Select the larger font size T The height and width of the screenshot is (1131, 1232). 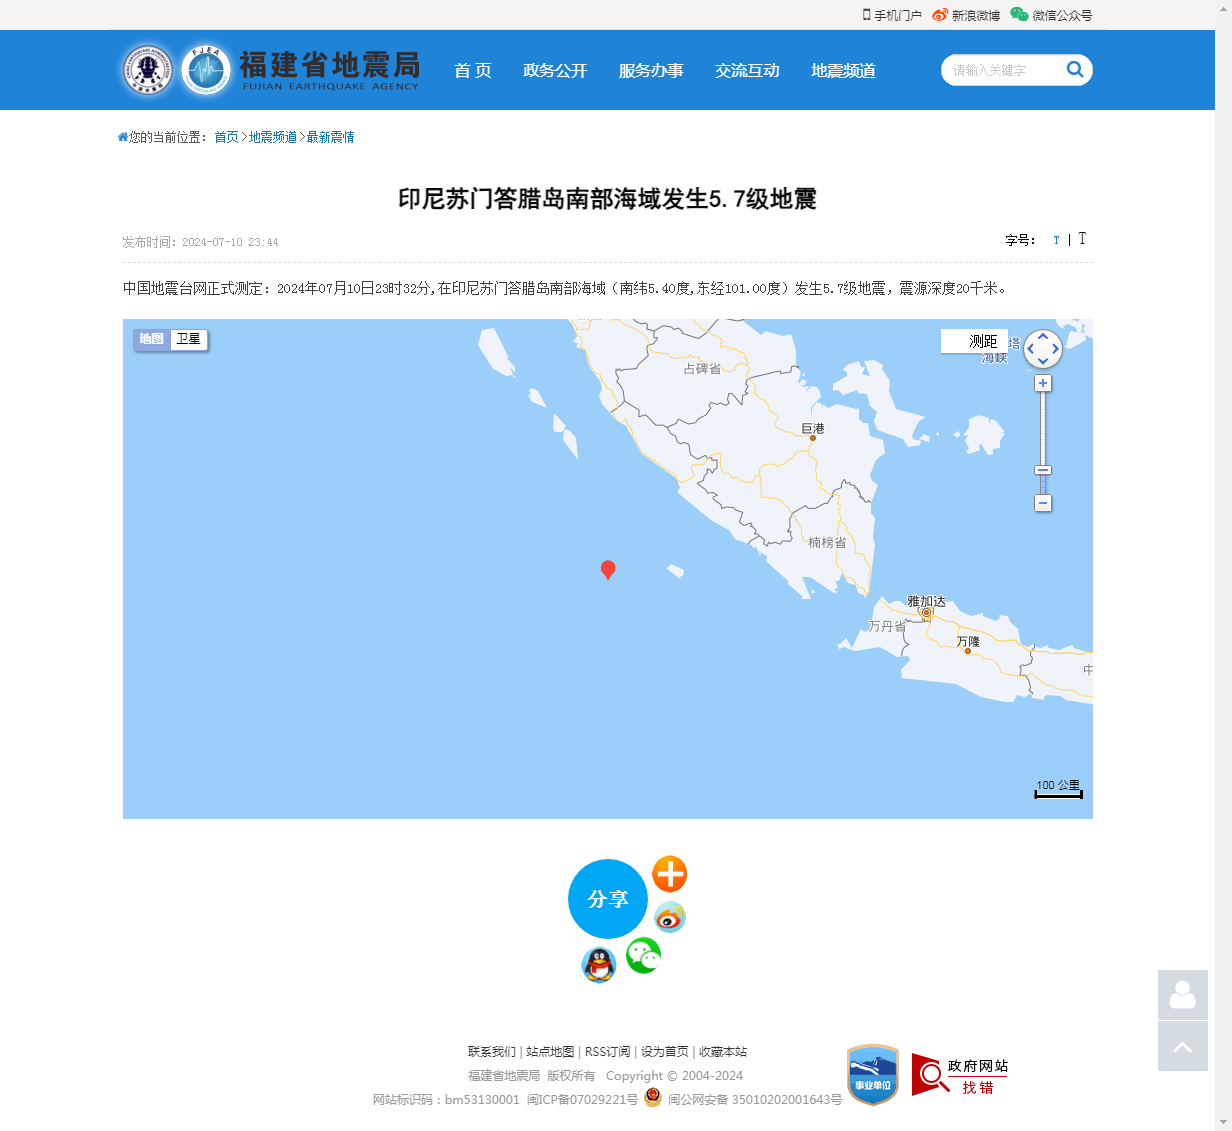pyautogui.click(x=1082, y=239)
